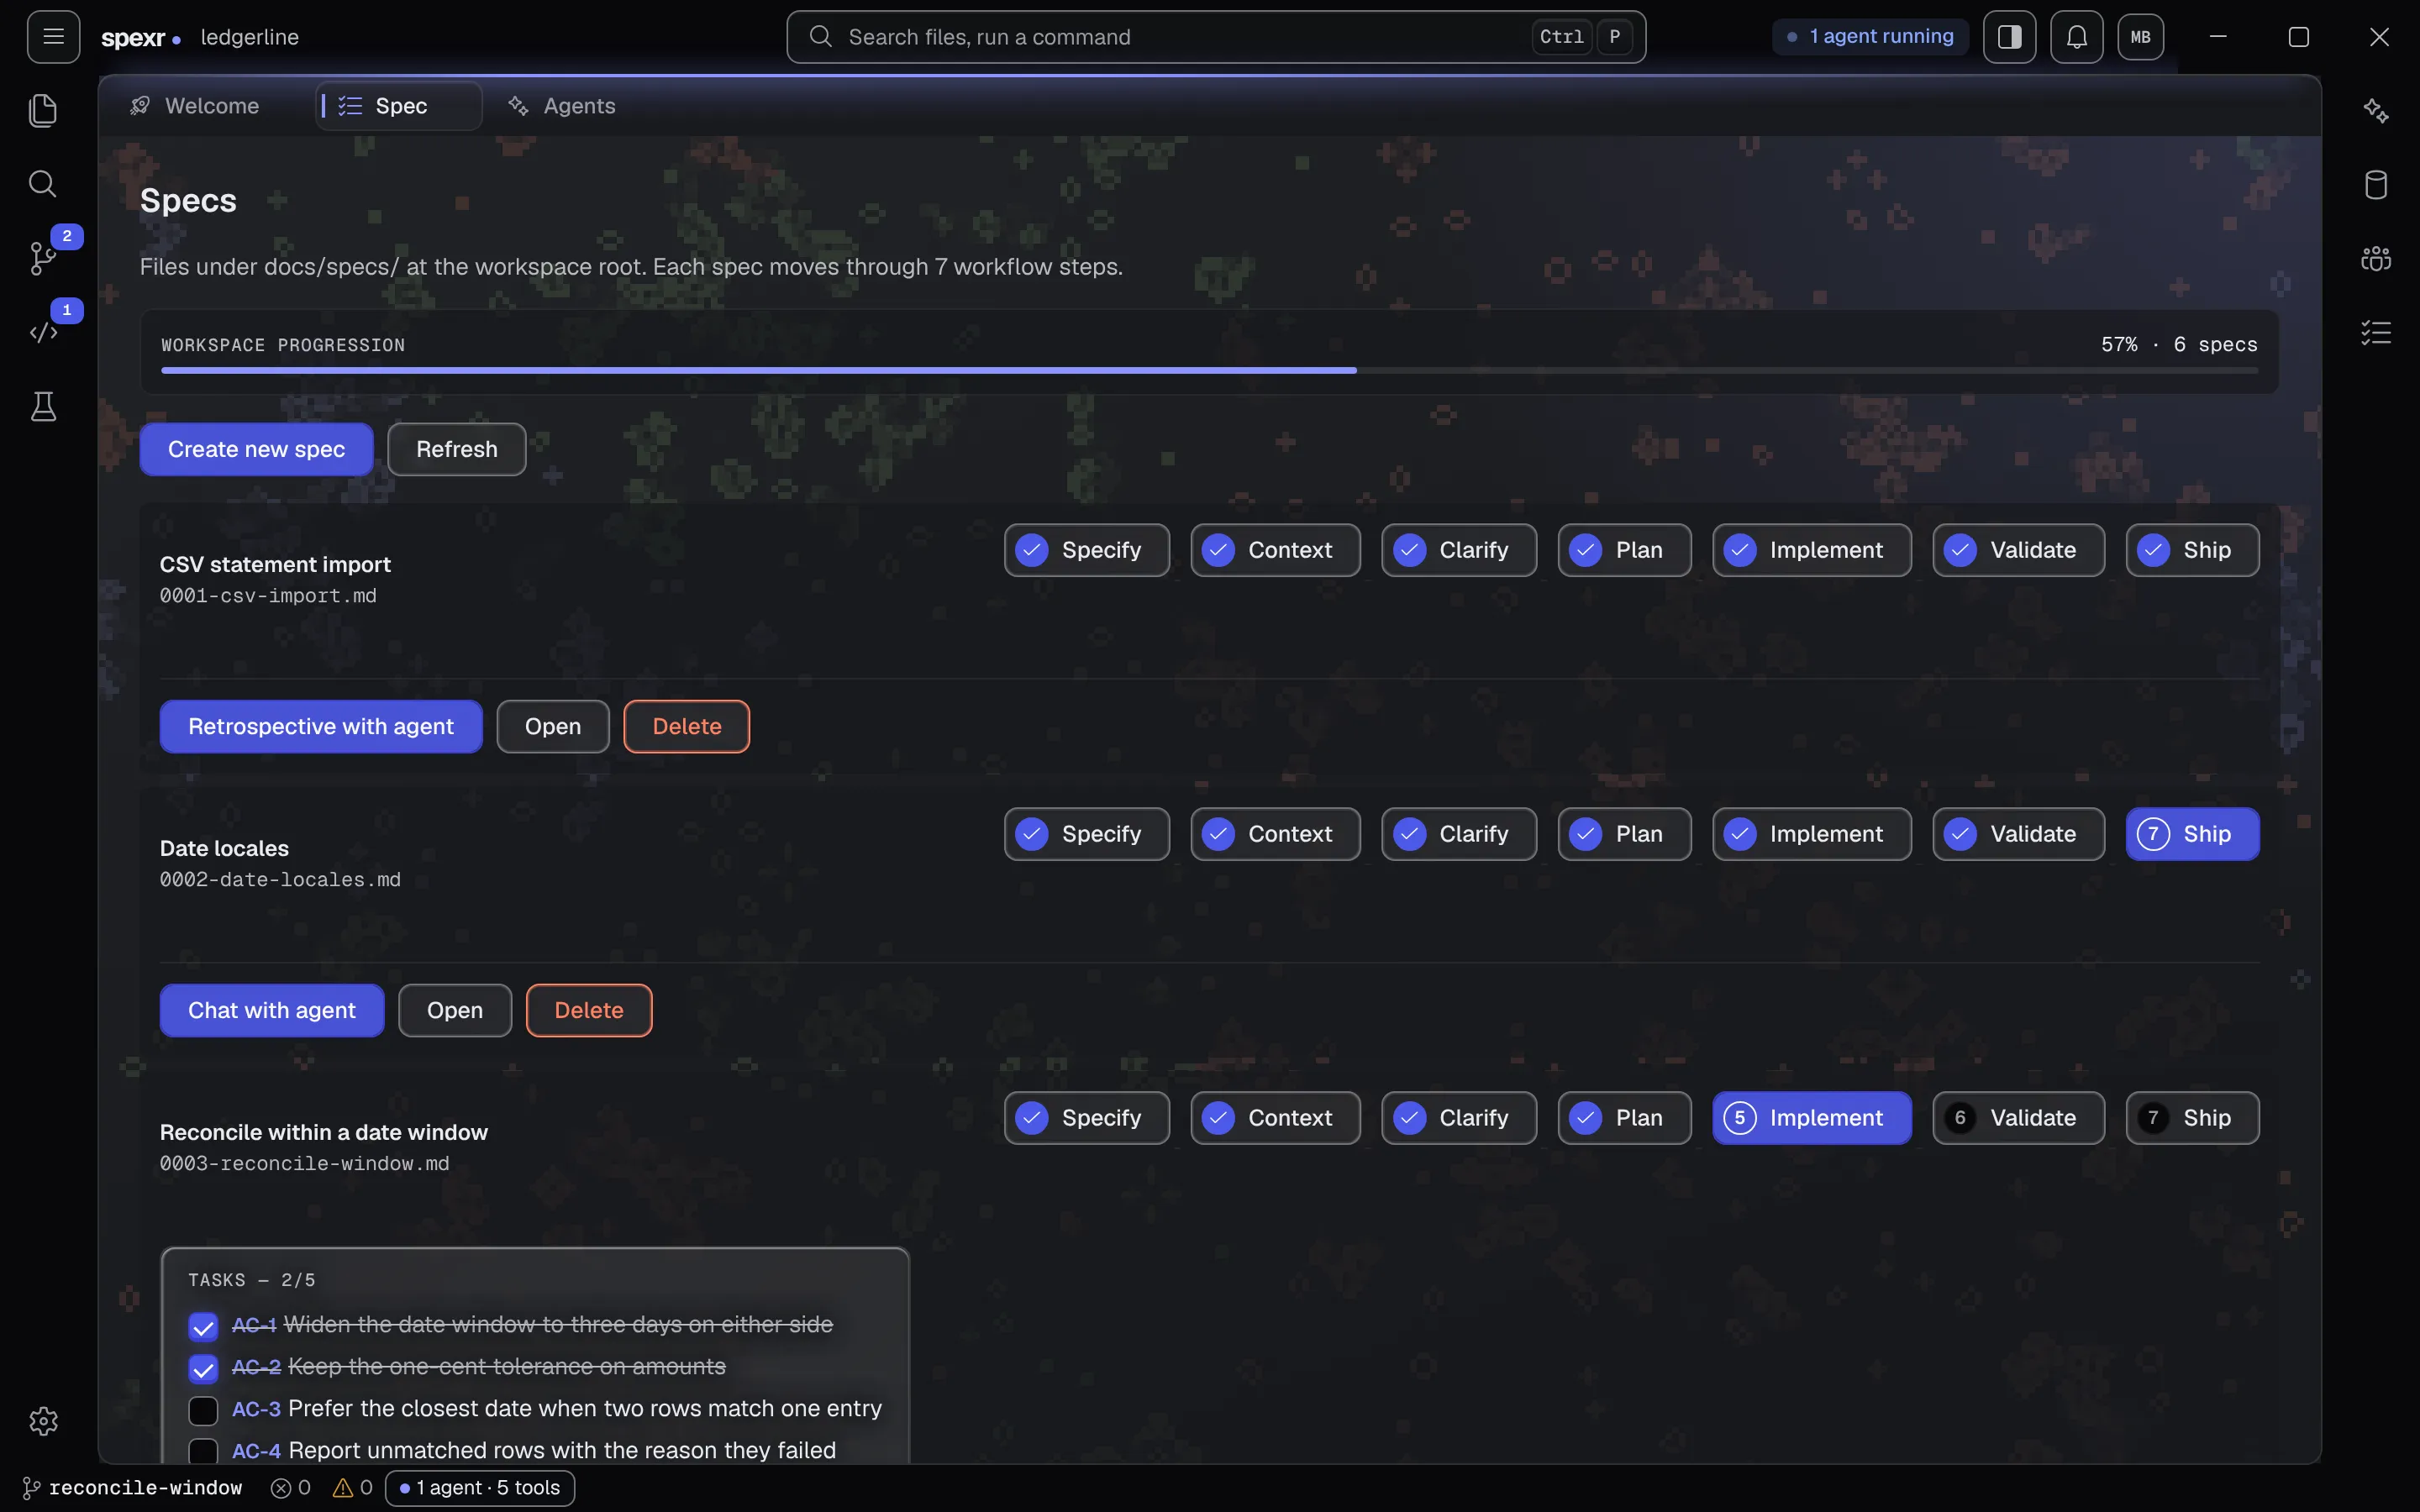Delete the CSV statement import spec
2420x1512 pixels.
pos(686,726)
